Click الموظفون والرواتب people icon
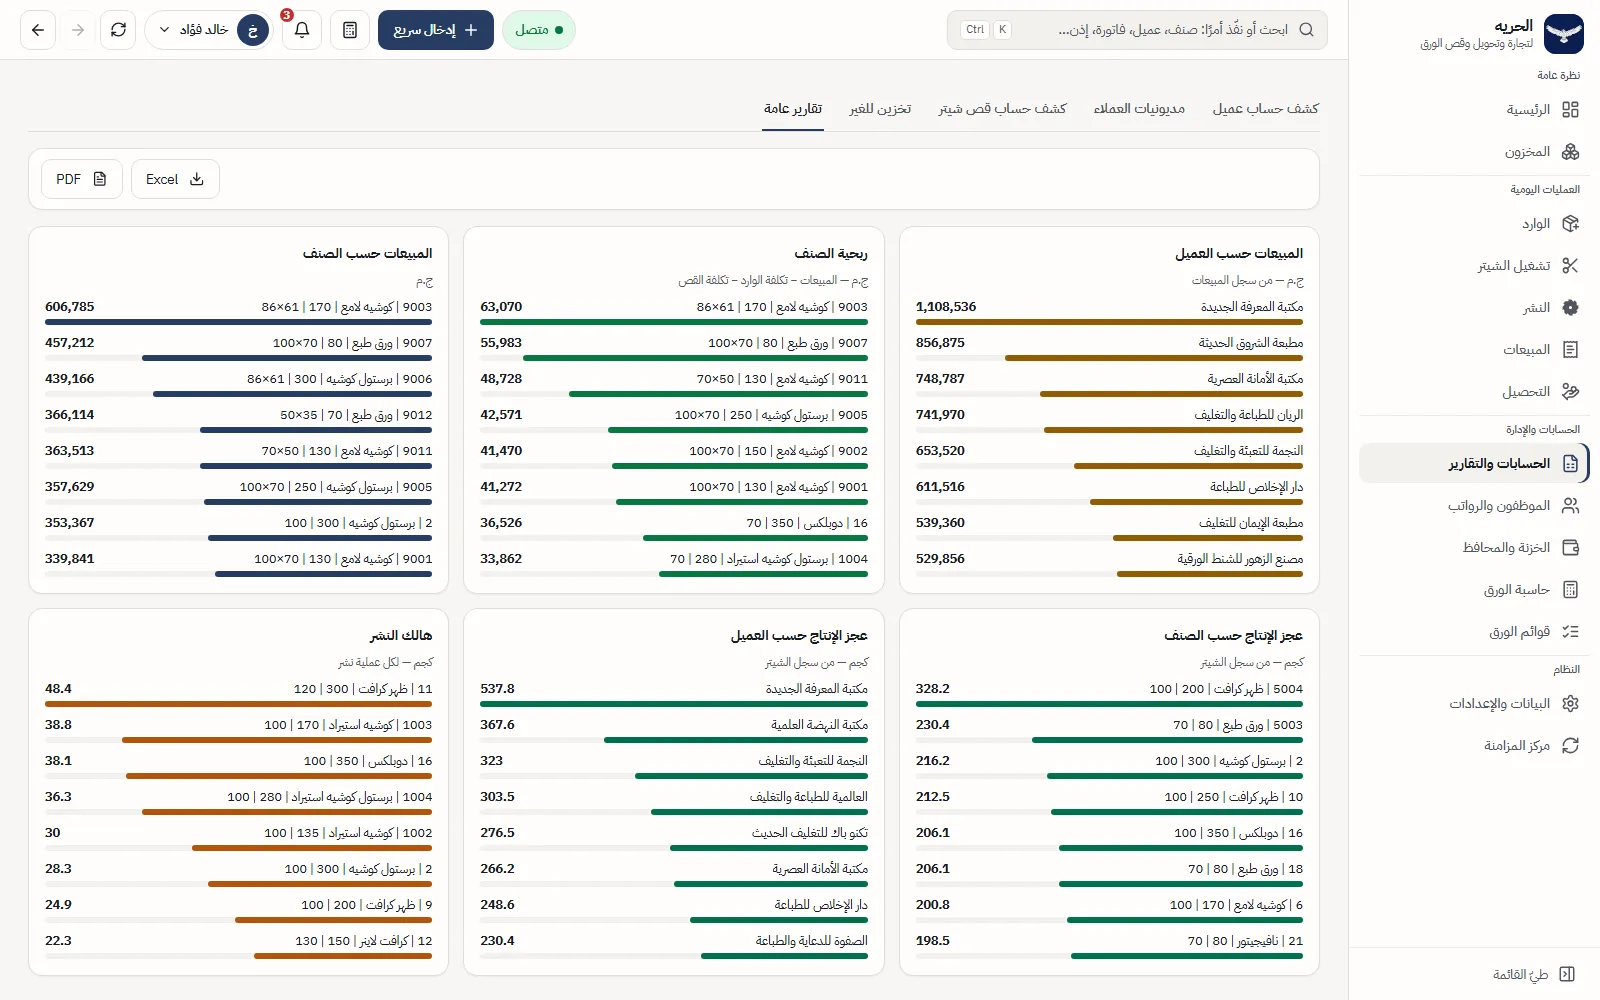The height and width of the screenshot is (1000, 1600). (1570, 506)
